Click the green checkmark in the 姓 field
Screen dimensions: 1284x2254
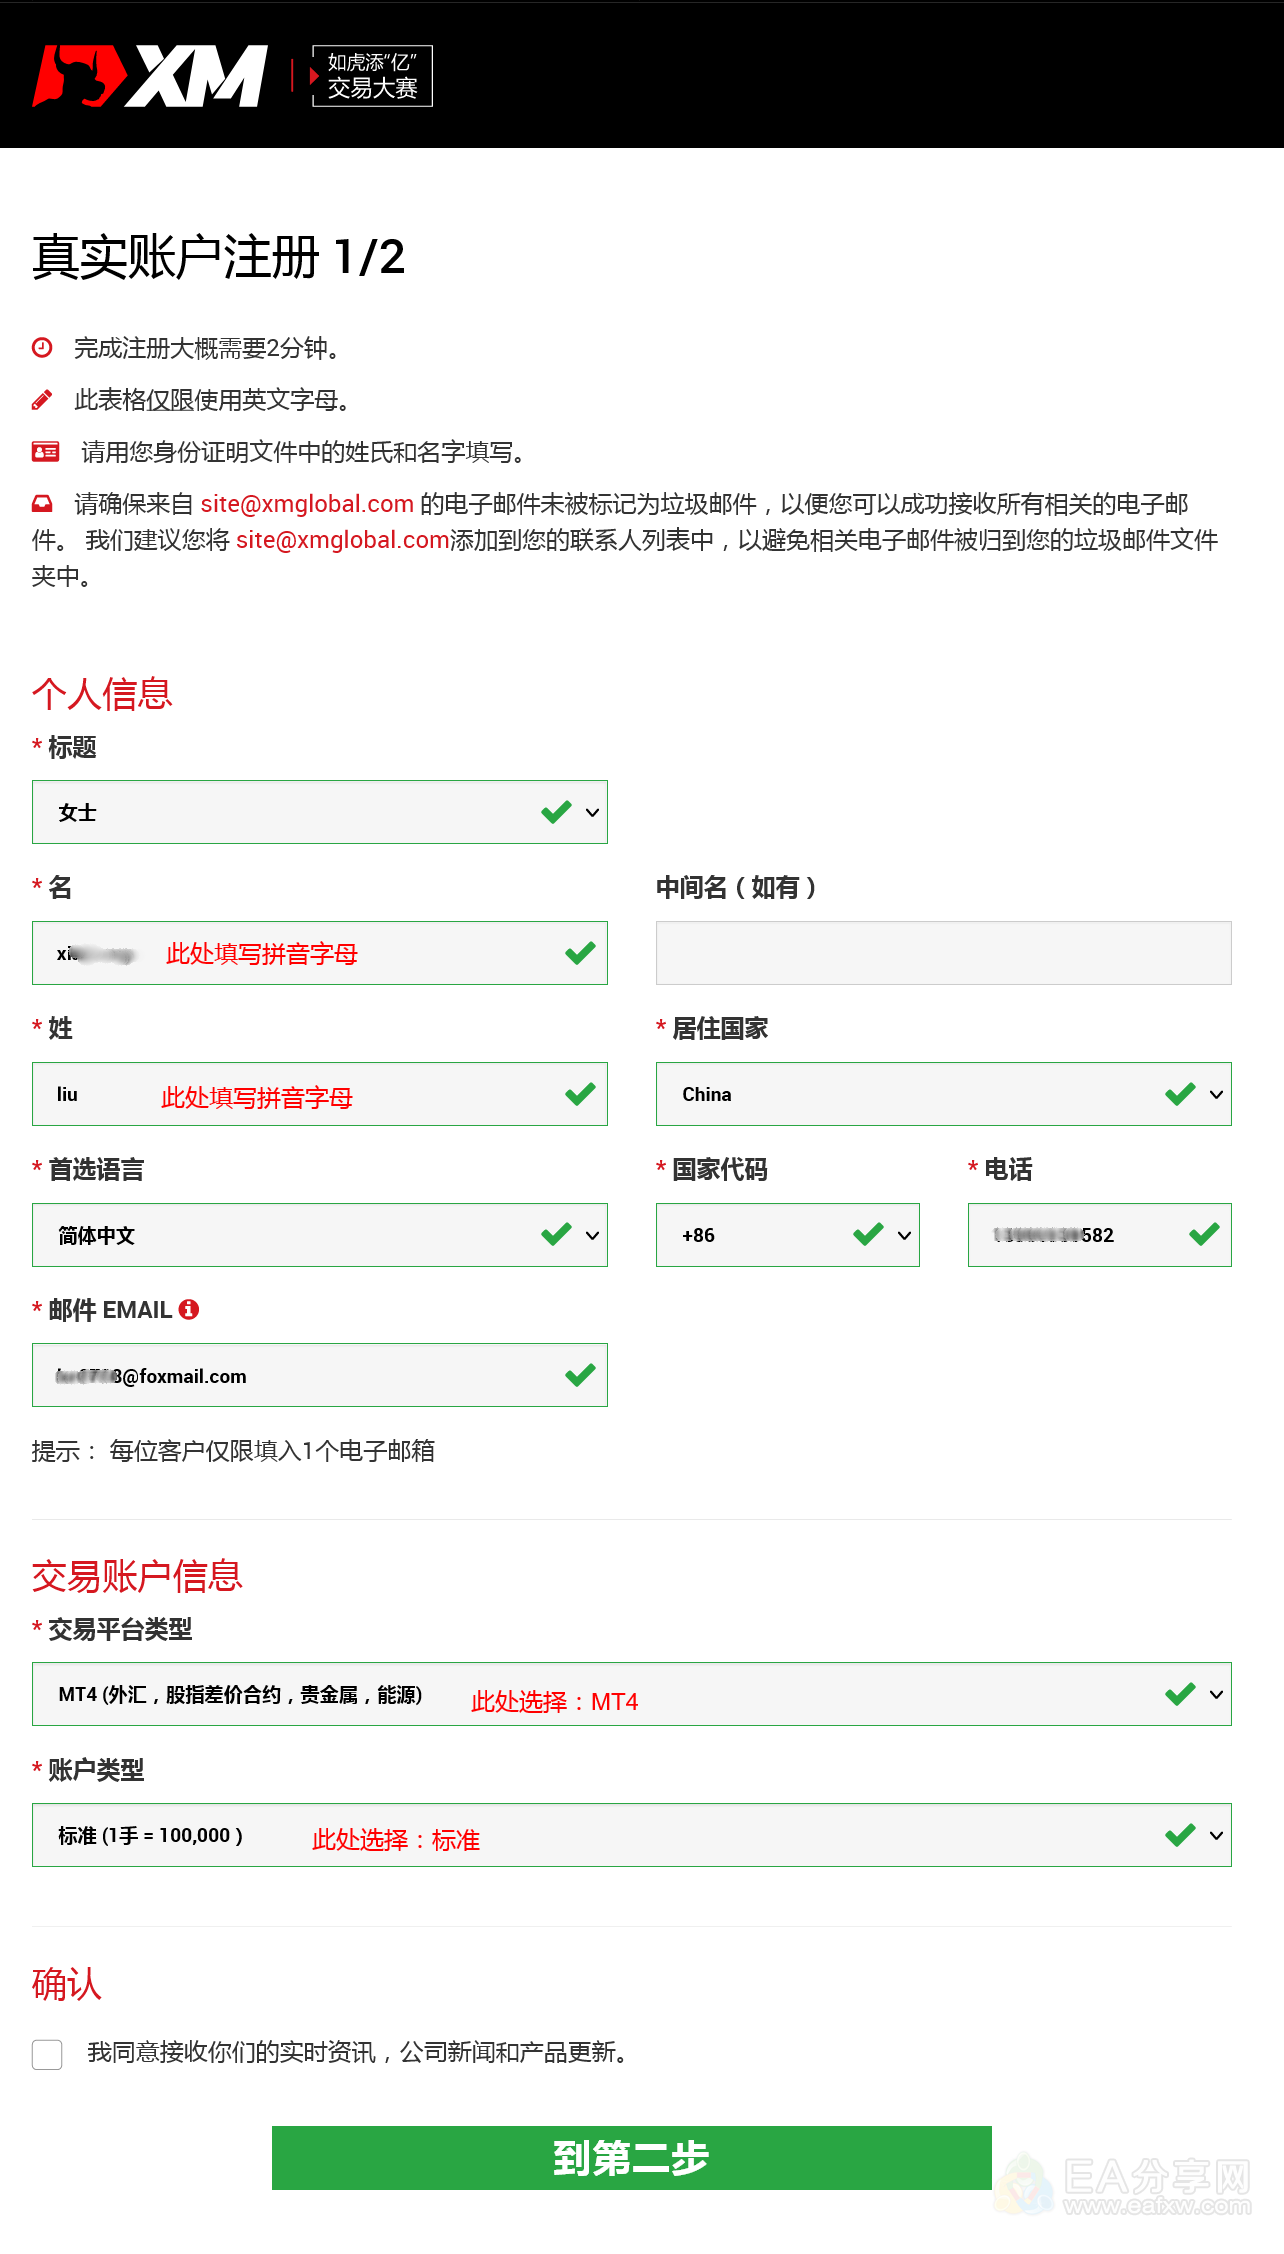[x=580, y=1094]
